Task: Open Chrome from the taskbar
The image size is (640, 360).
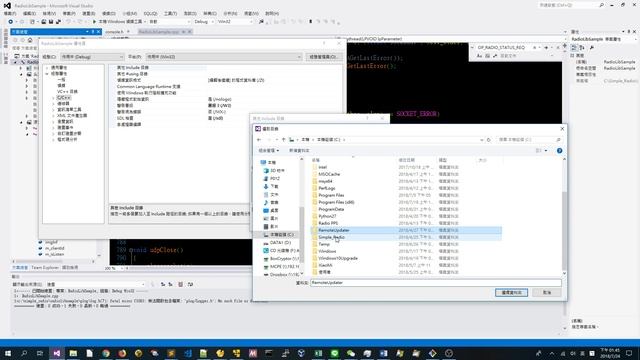Action: coord(106,353)
